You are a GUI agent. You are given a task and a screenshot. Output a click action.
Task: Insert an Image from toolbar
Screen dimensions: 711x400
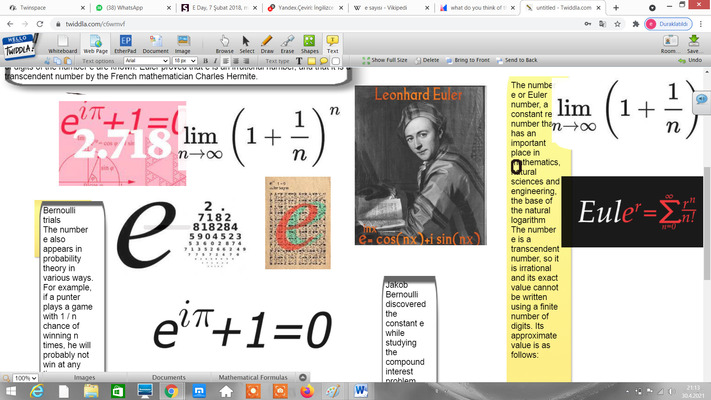pos(183,44)
